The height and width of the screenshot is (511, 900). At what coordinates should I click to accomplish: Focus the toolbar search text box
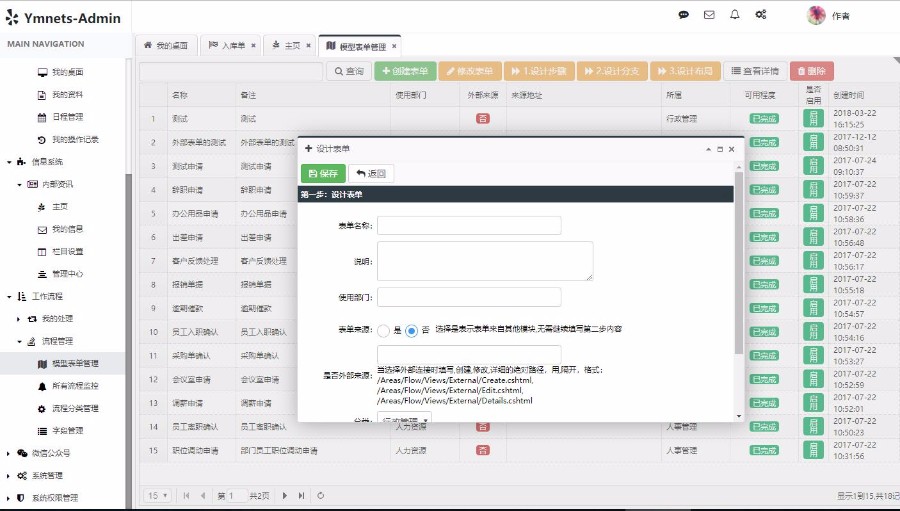(x=231, y=71)
